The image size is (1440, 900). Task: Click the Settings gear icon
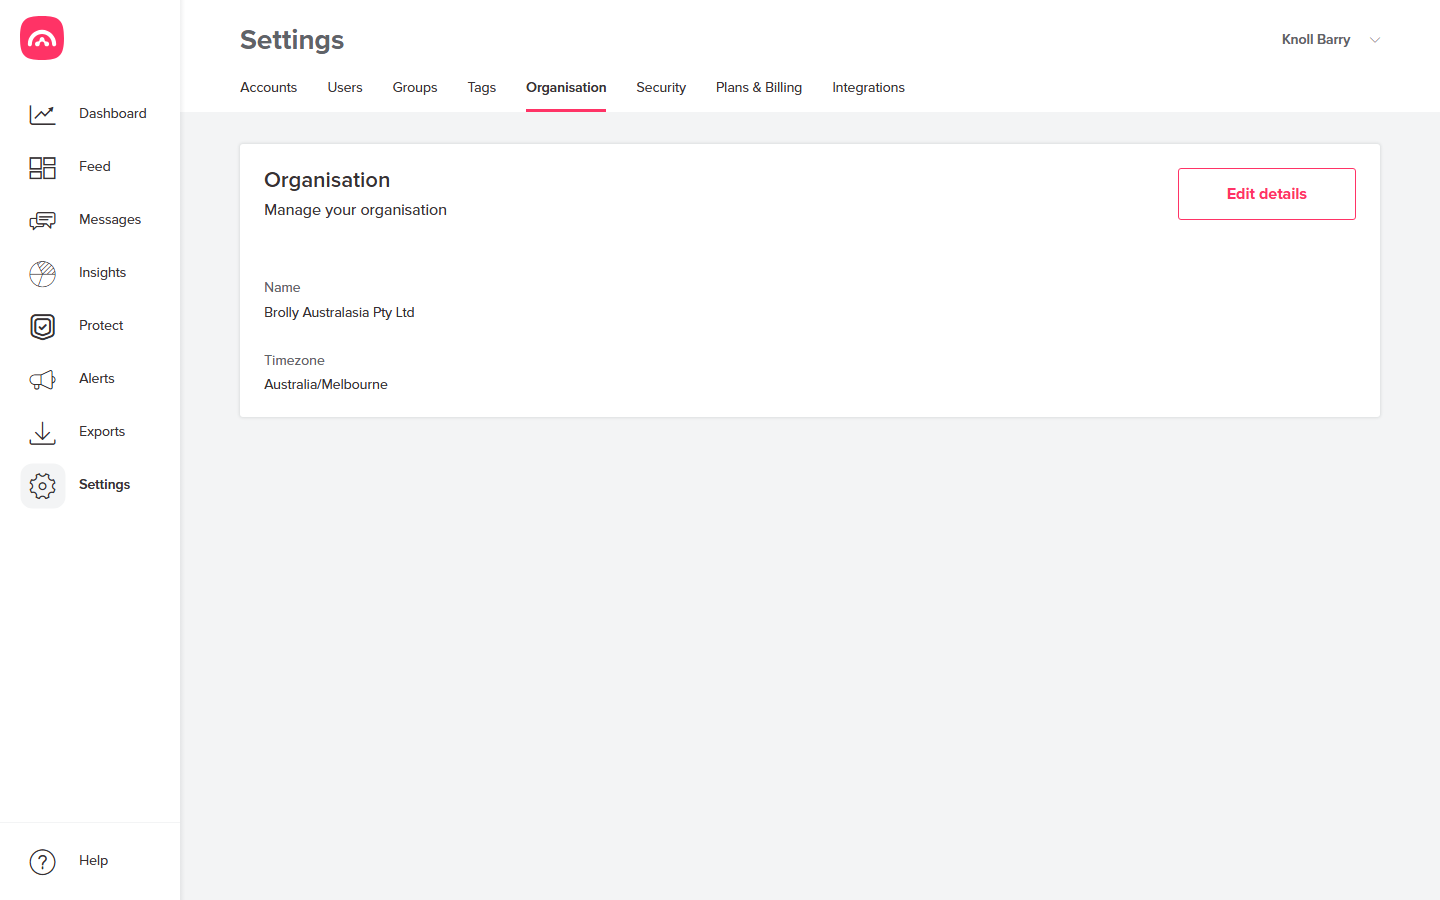[42, 485]
